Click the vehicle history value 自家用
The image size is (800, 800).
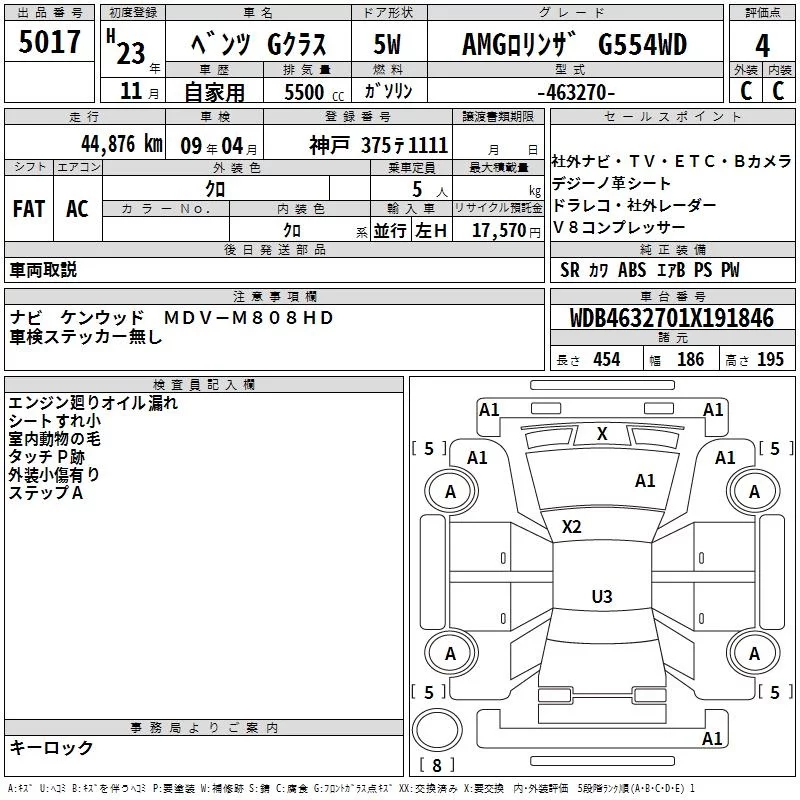click(214, 92)
